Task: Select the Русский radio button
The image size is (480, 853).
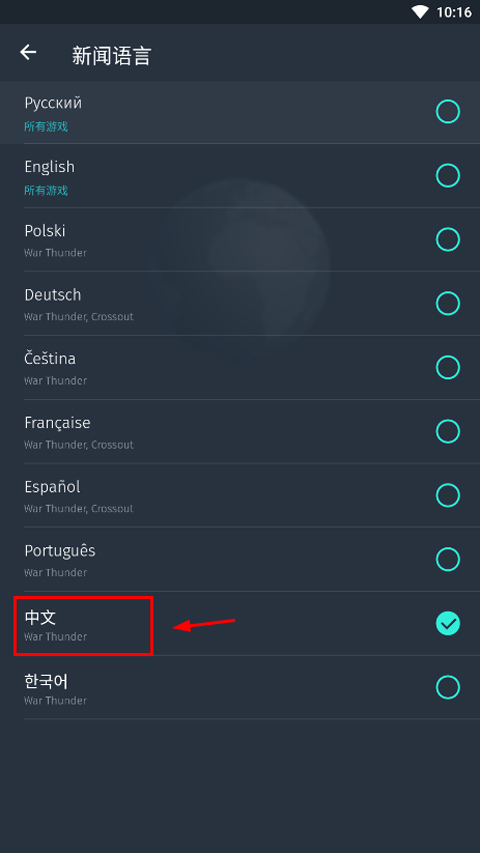Action: click(448, 112)
